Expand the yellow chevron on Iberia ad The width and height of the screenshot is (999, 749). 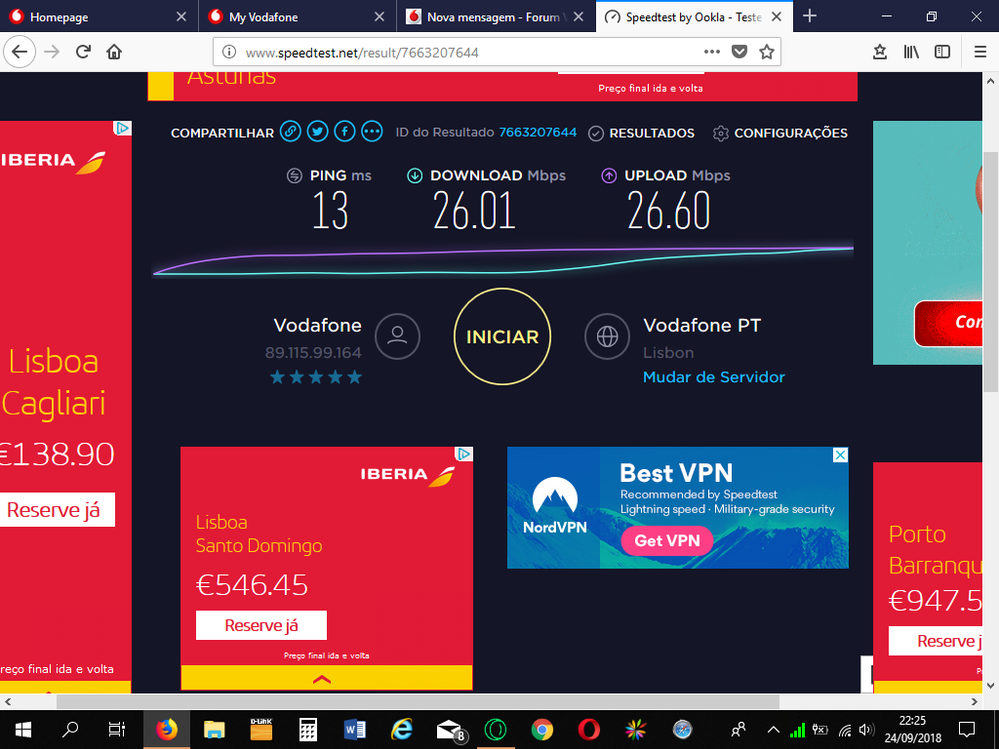(x=322, y=679)
